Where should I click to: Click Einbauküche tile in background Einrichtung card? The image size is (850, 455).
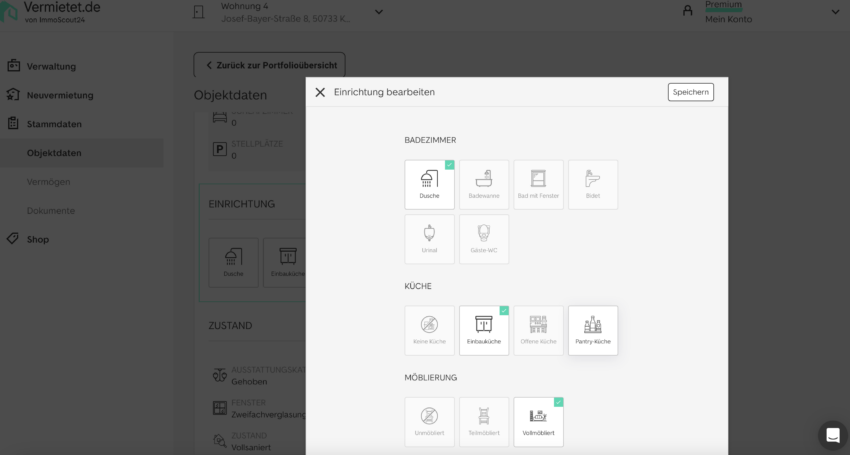285,262
